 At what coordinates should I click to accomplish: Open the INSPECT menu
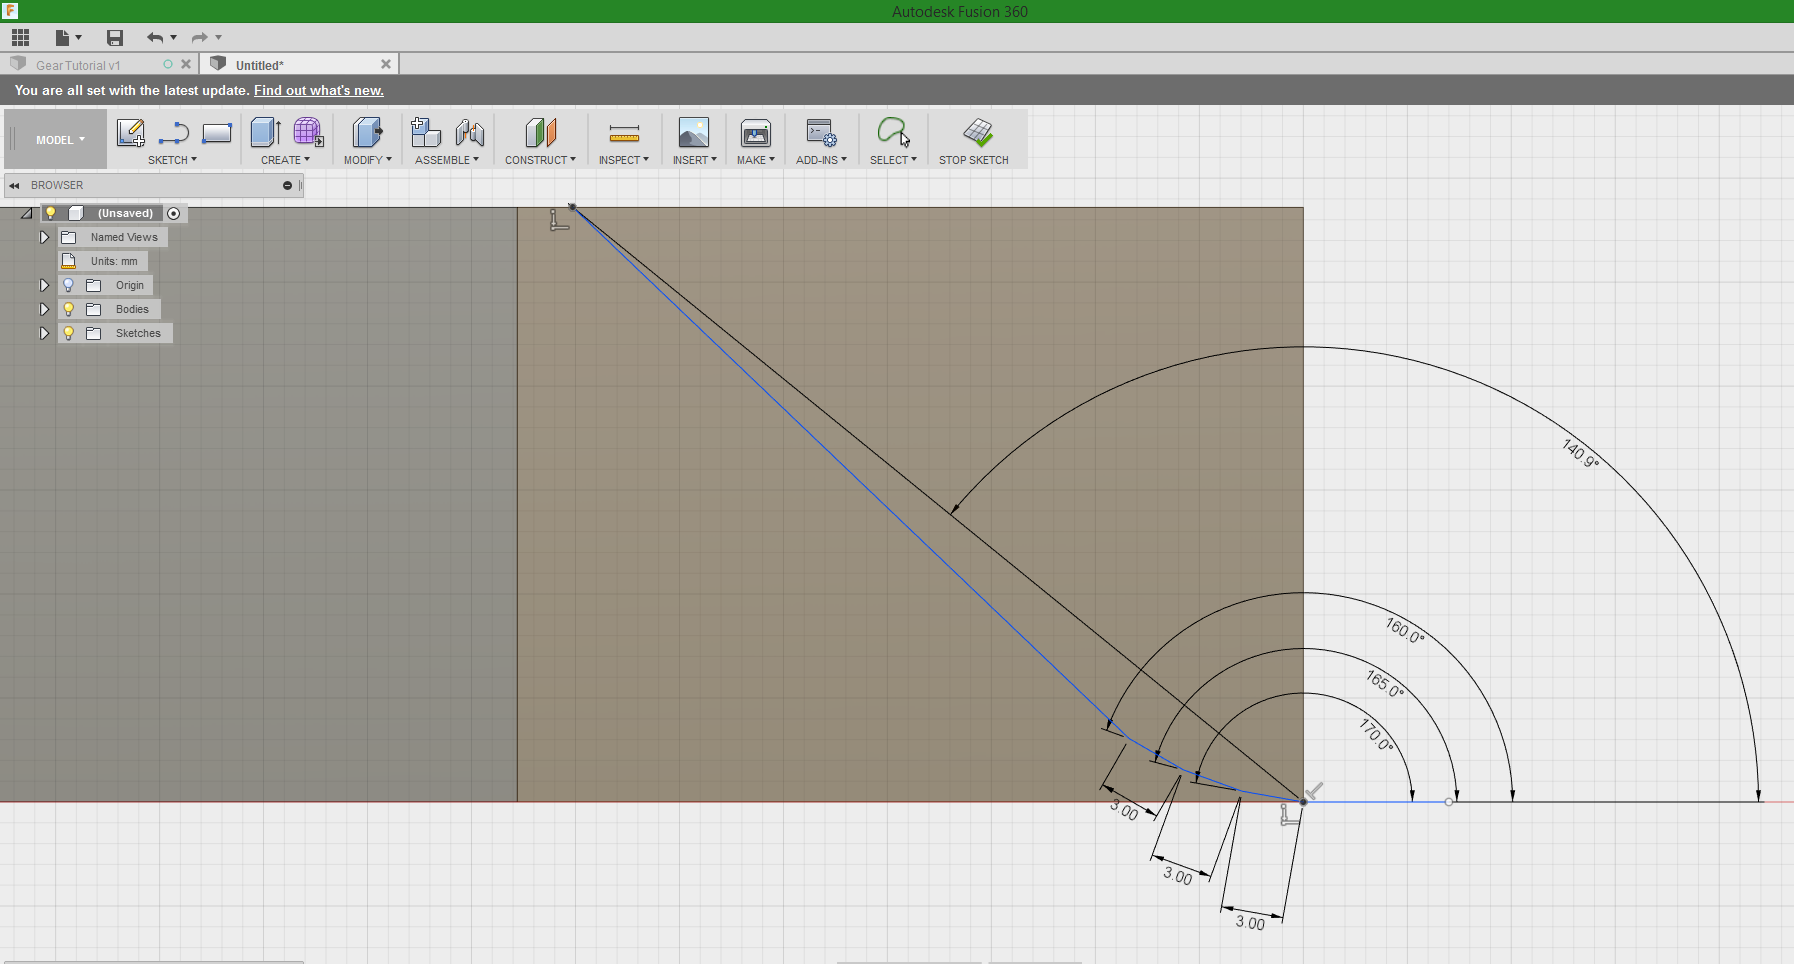(624, 160)
